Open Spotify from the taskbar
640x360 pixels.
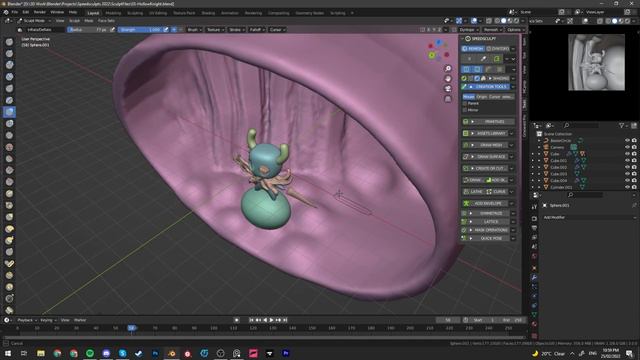[90, 353]
